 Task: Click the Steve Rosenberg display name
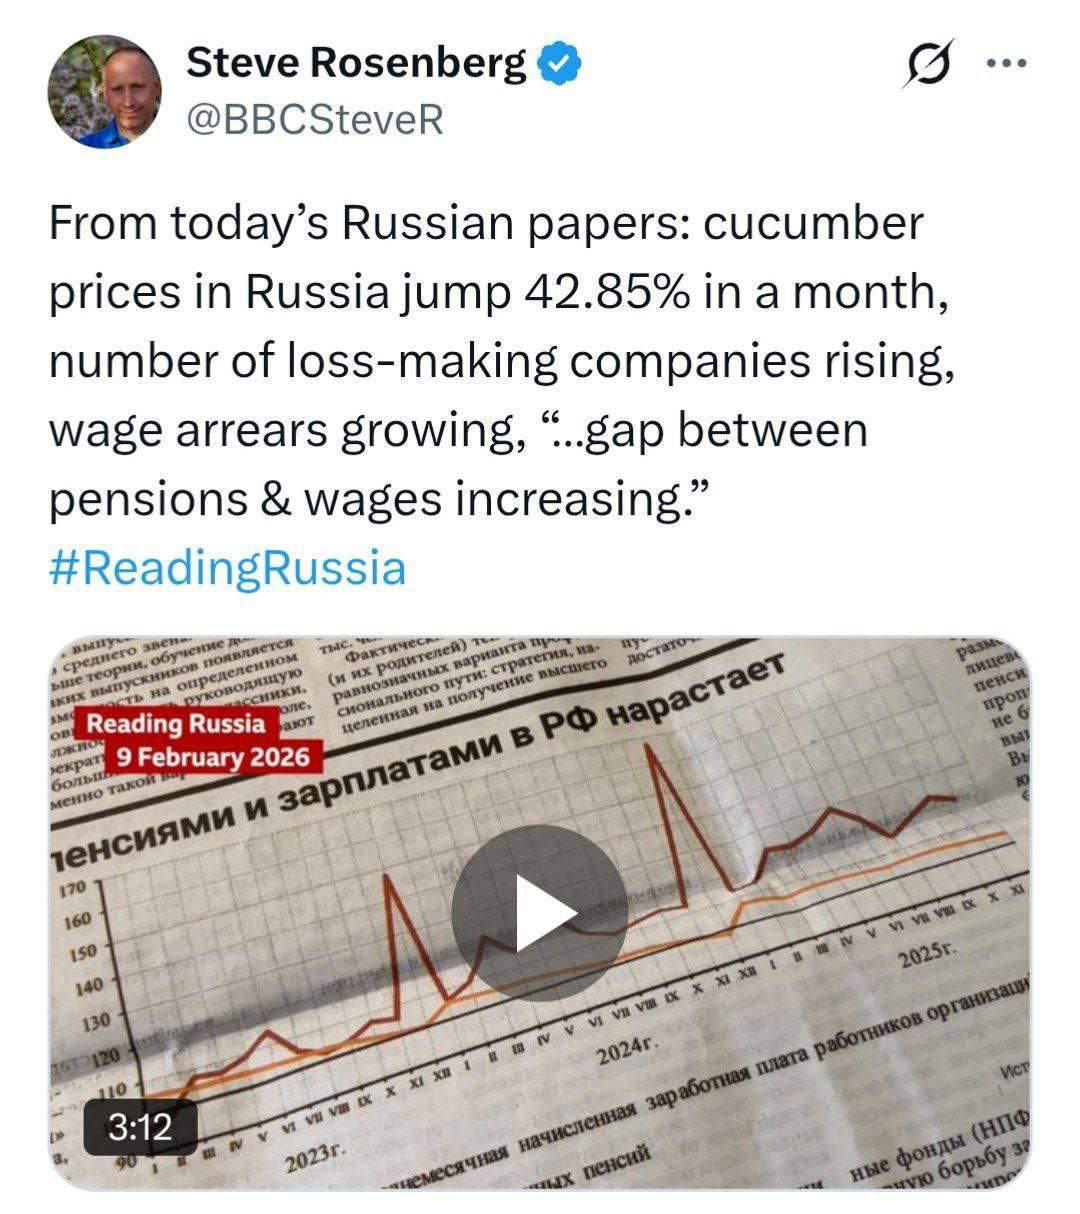coord(356,64)
